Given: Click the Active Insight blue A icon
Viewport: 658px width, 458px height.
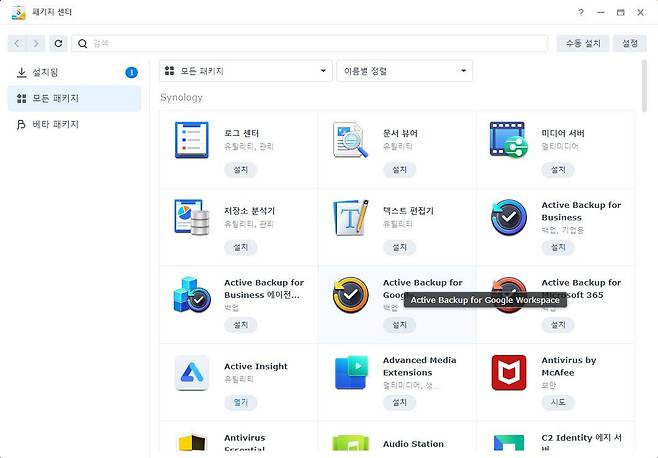Looking at the screenshot, I should (192, 373).
